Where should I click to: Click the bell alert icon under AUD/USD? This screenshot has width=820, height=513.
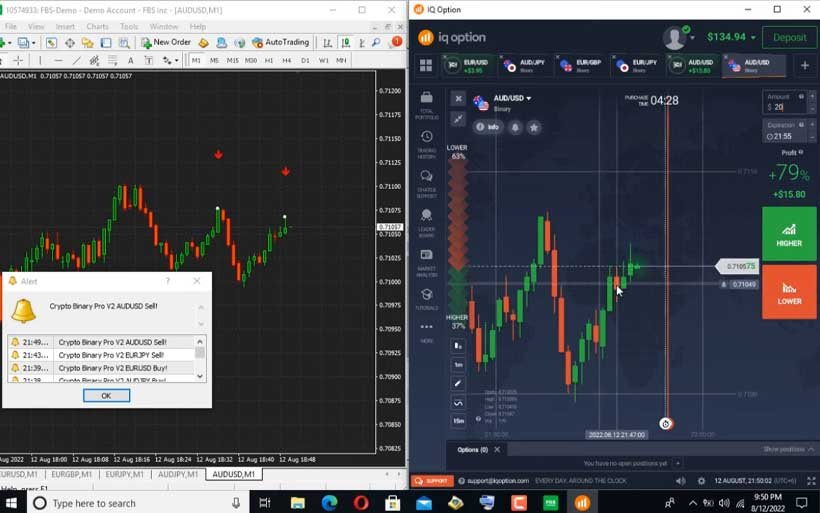(x=516, y=128)
